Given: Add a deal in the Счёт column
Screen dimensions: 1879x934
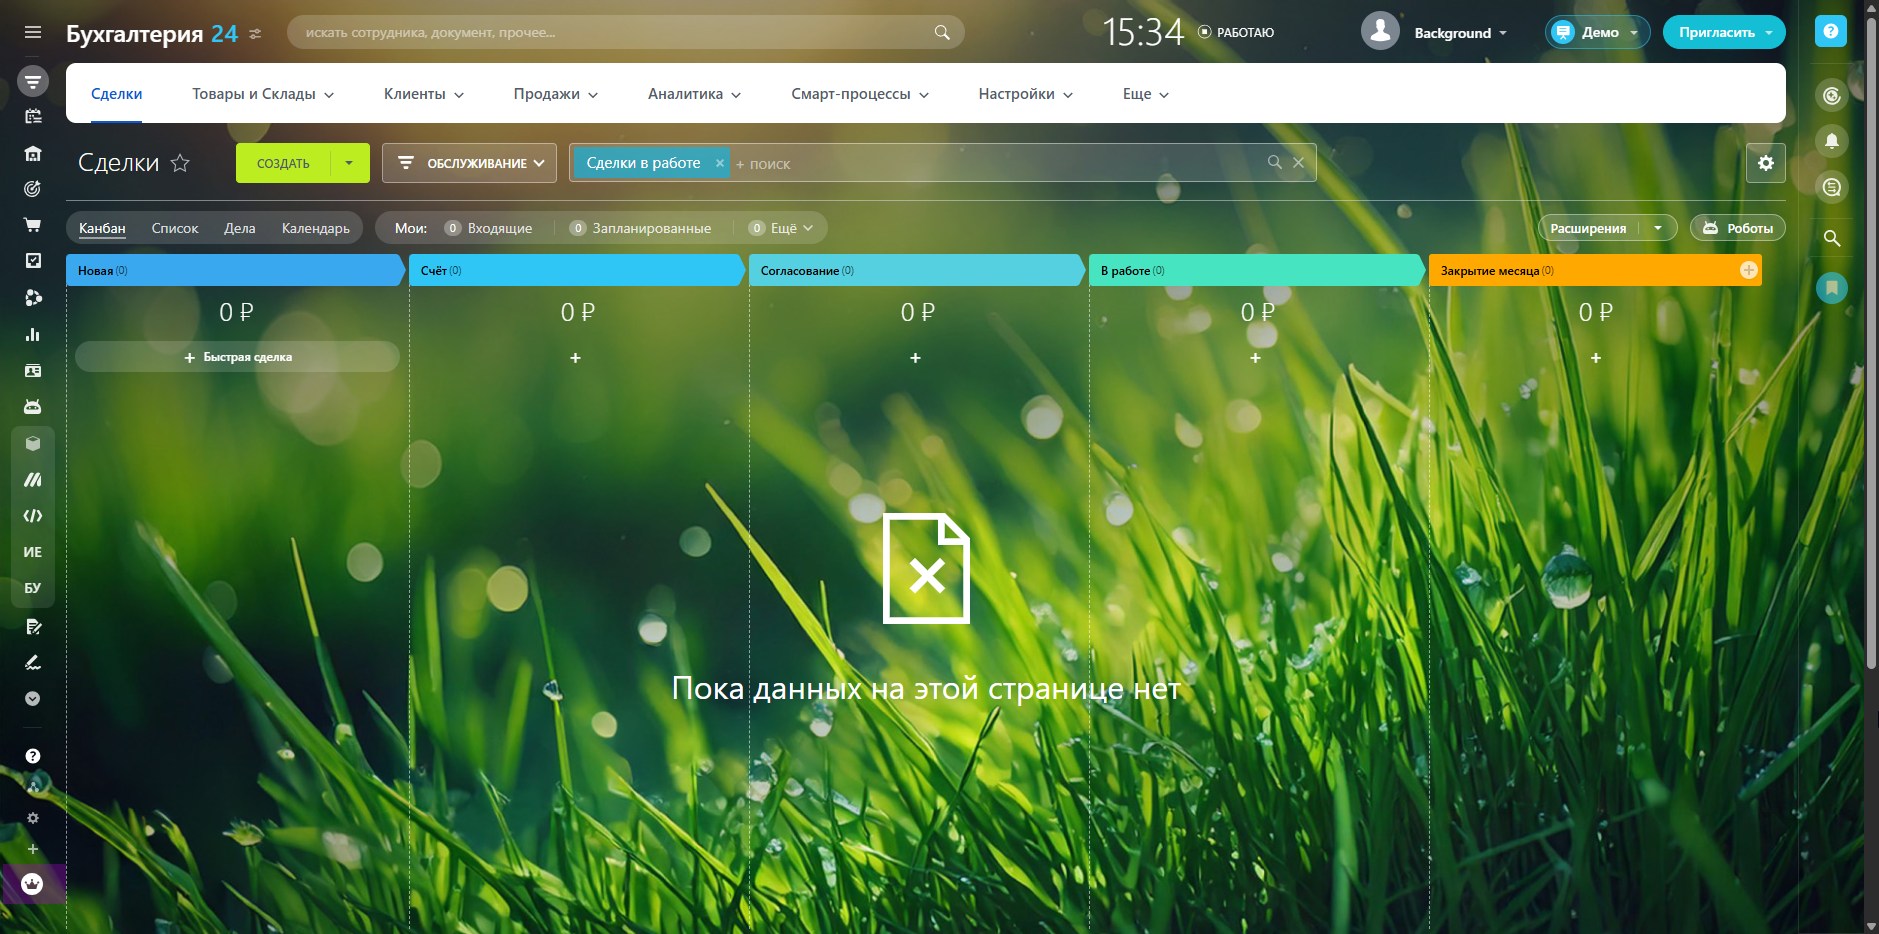Looking at the screenshot, I should (575, 358).
